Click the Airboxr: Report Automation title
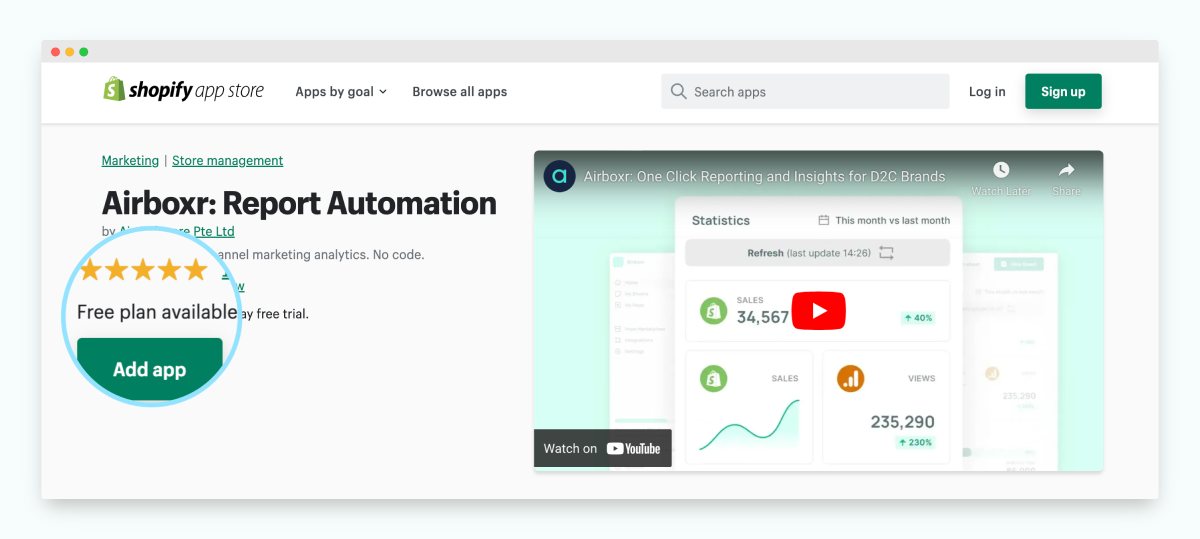The height and width of the screenshot is (539, 1200). coord(299,203)
